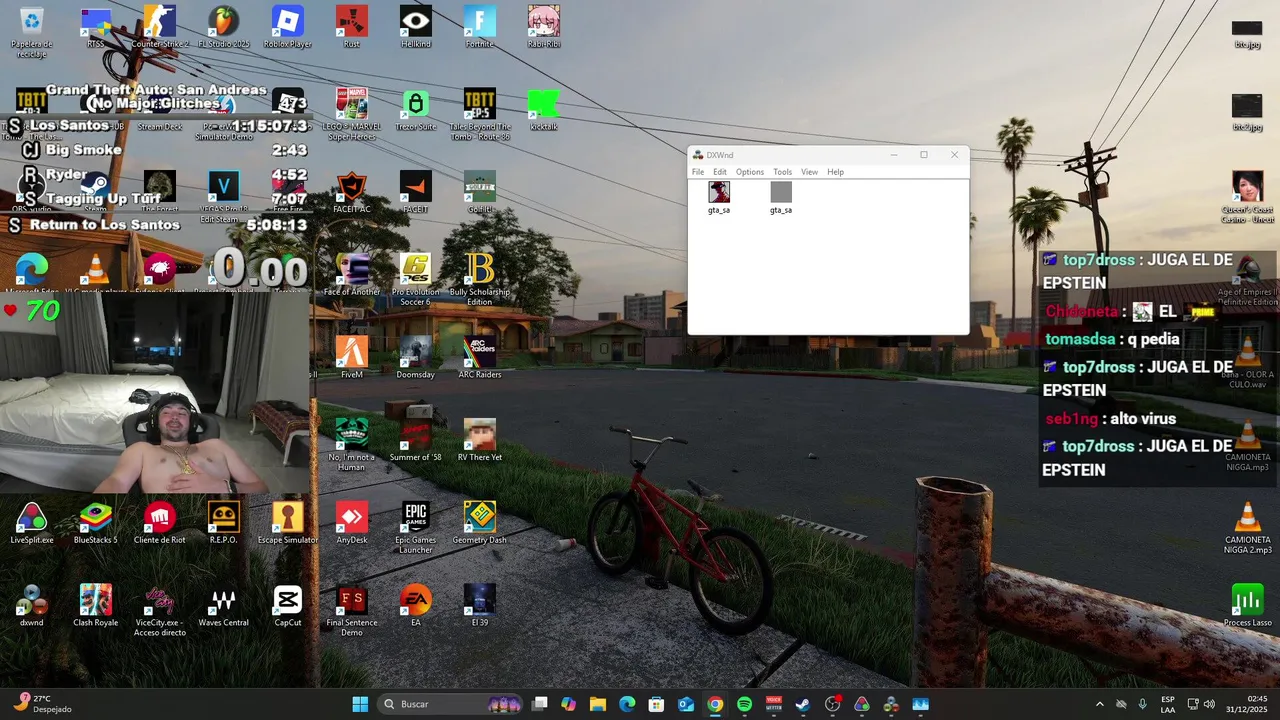Select the CapCut desktop shortcut
The image size is (1280, 720).
click(288, 607)
